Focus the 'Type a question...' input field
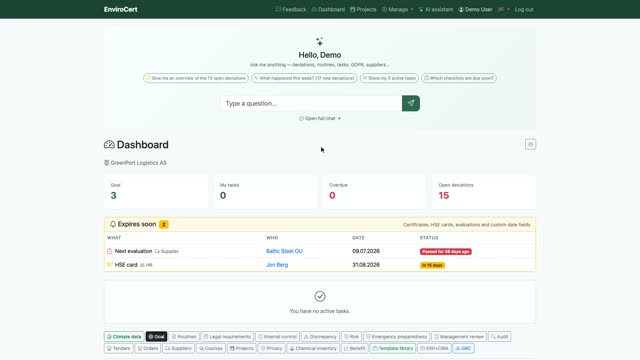Viewport: 640px width, 360px height. [x=311, y=103]
